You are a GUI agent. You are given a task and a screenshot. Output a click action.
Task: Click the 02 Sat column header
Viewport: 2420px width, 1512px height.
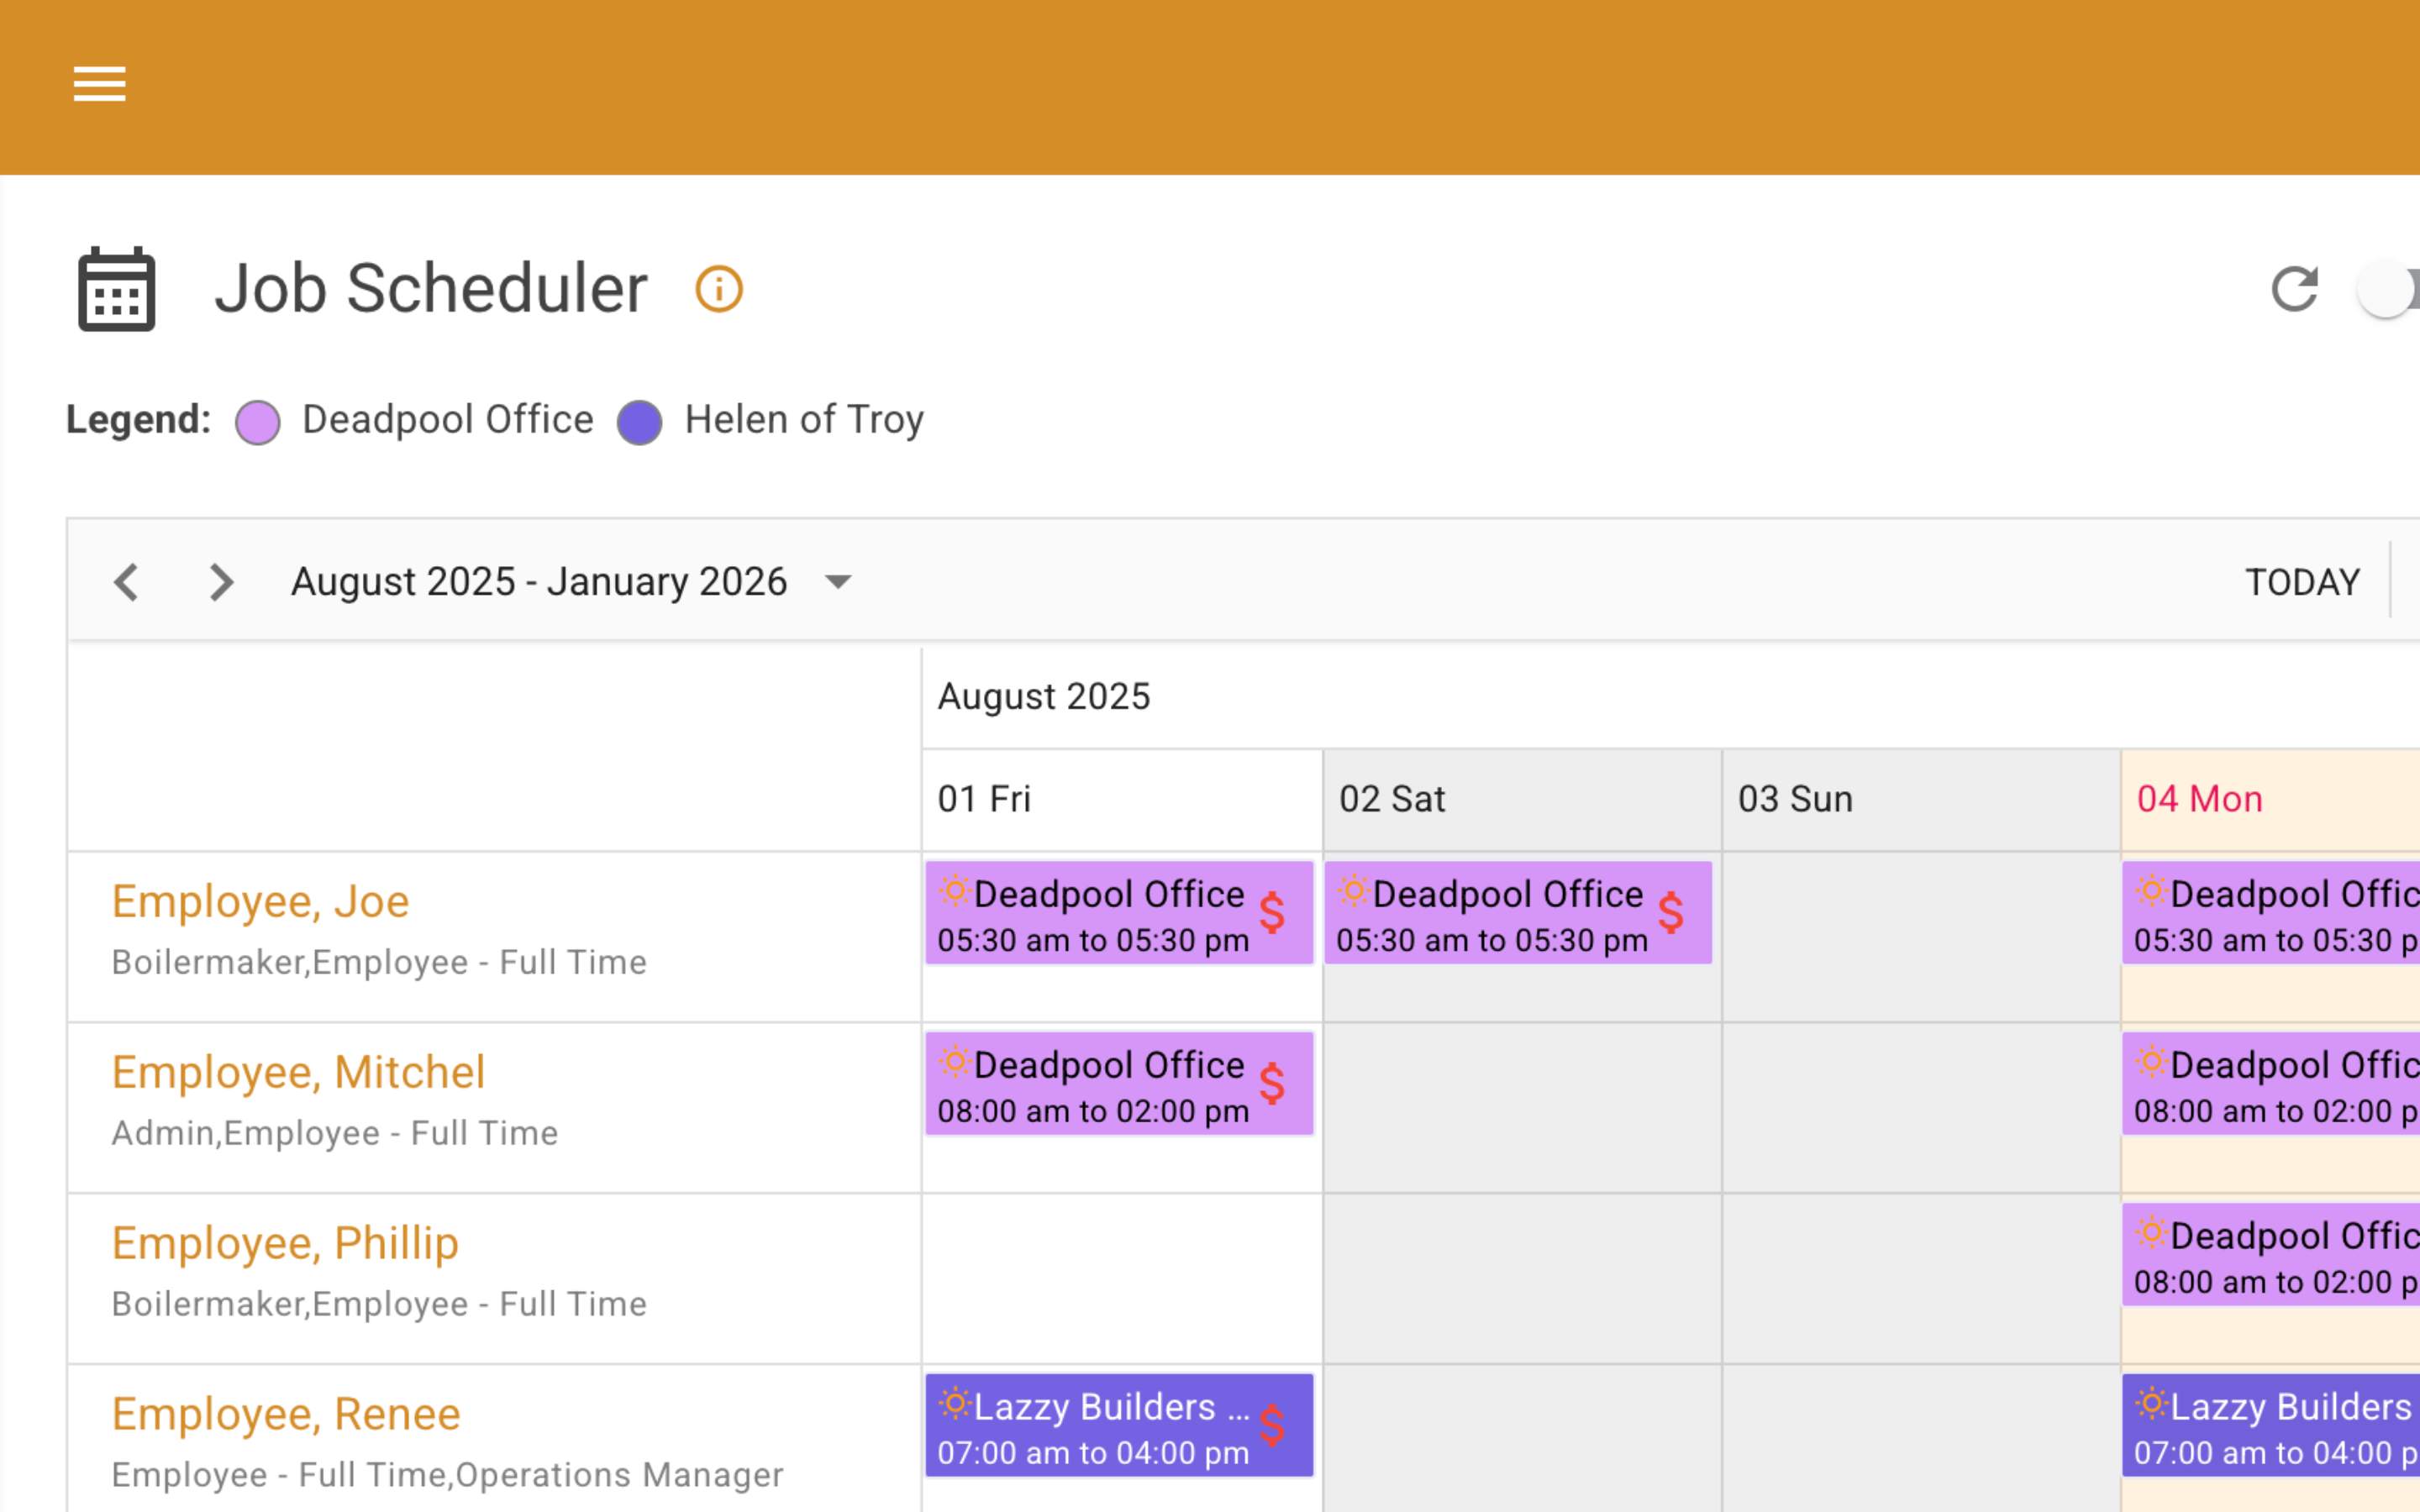pos(1391,799)
